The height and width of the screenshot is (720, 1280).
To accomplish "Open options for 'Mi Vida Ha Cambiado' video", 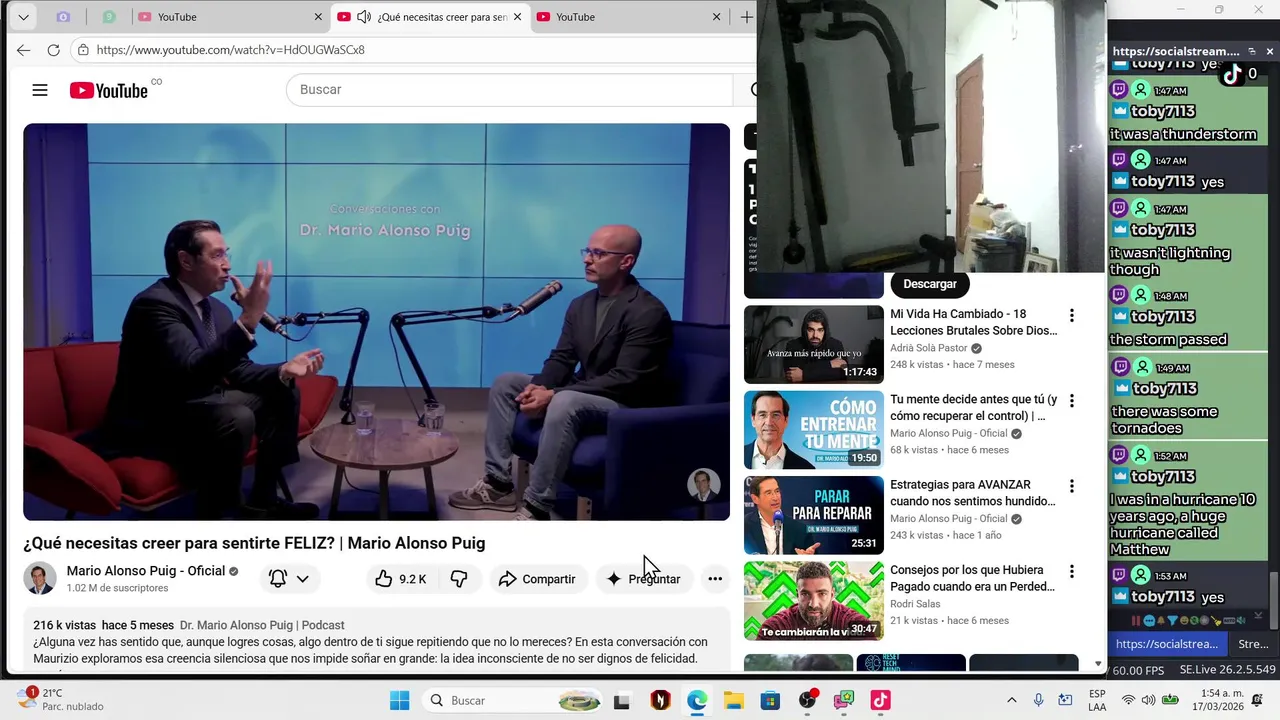I will click(x=1072, y=316).
